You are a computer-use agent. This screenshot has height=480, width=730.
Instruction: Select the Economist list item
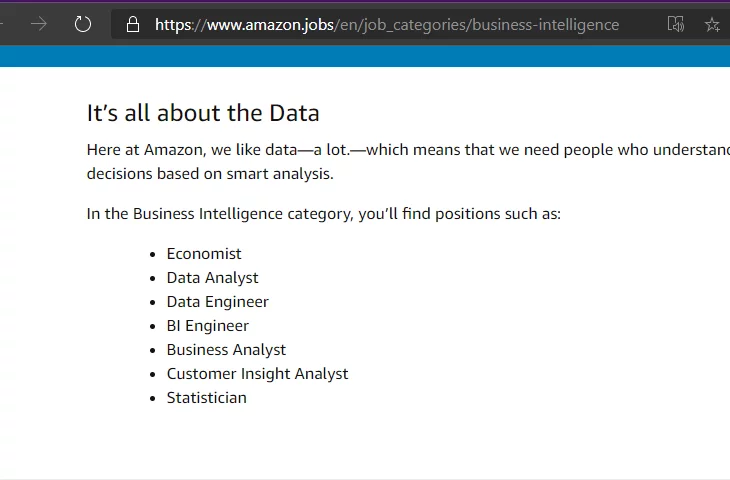pos(204,254)
